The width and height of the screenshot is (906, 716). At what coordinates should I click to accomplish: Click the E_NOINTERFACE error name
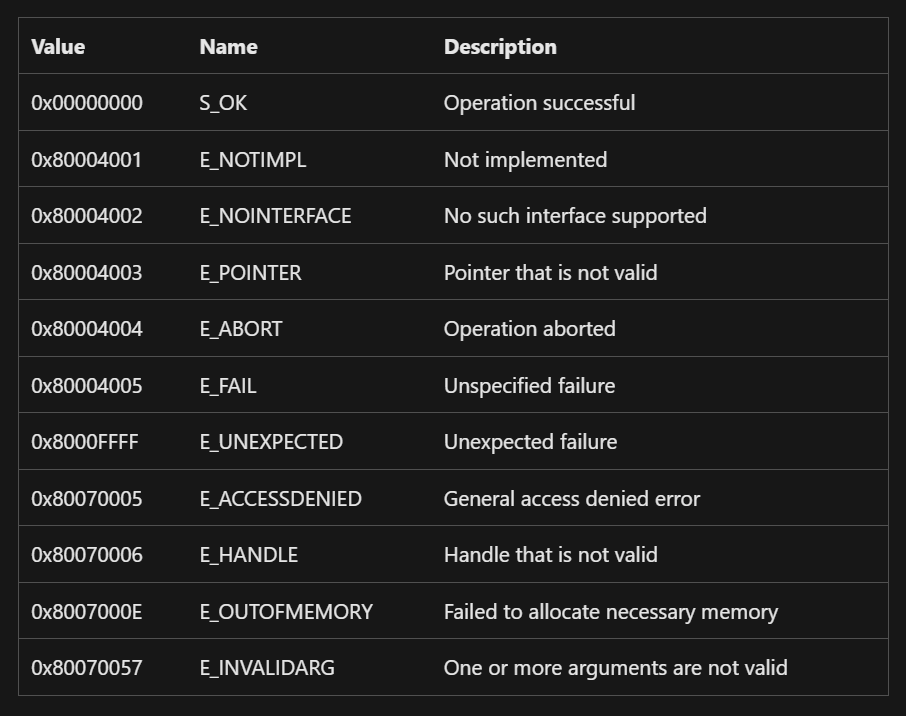tap(275, 216)
